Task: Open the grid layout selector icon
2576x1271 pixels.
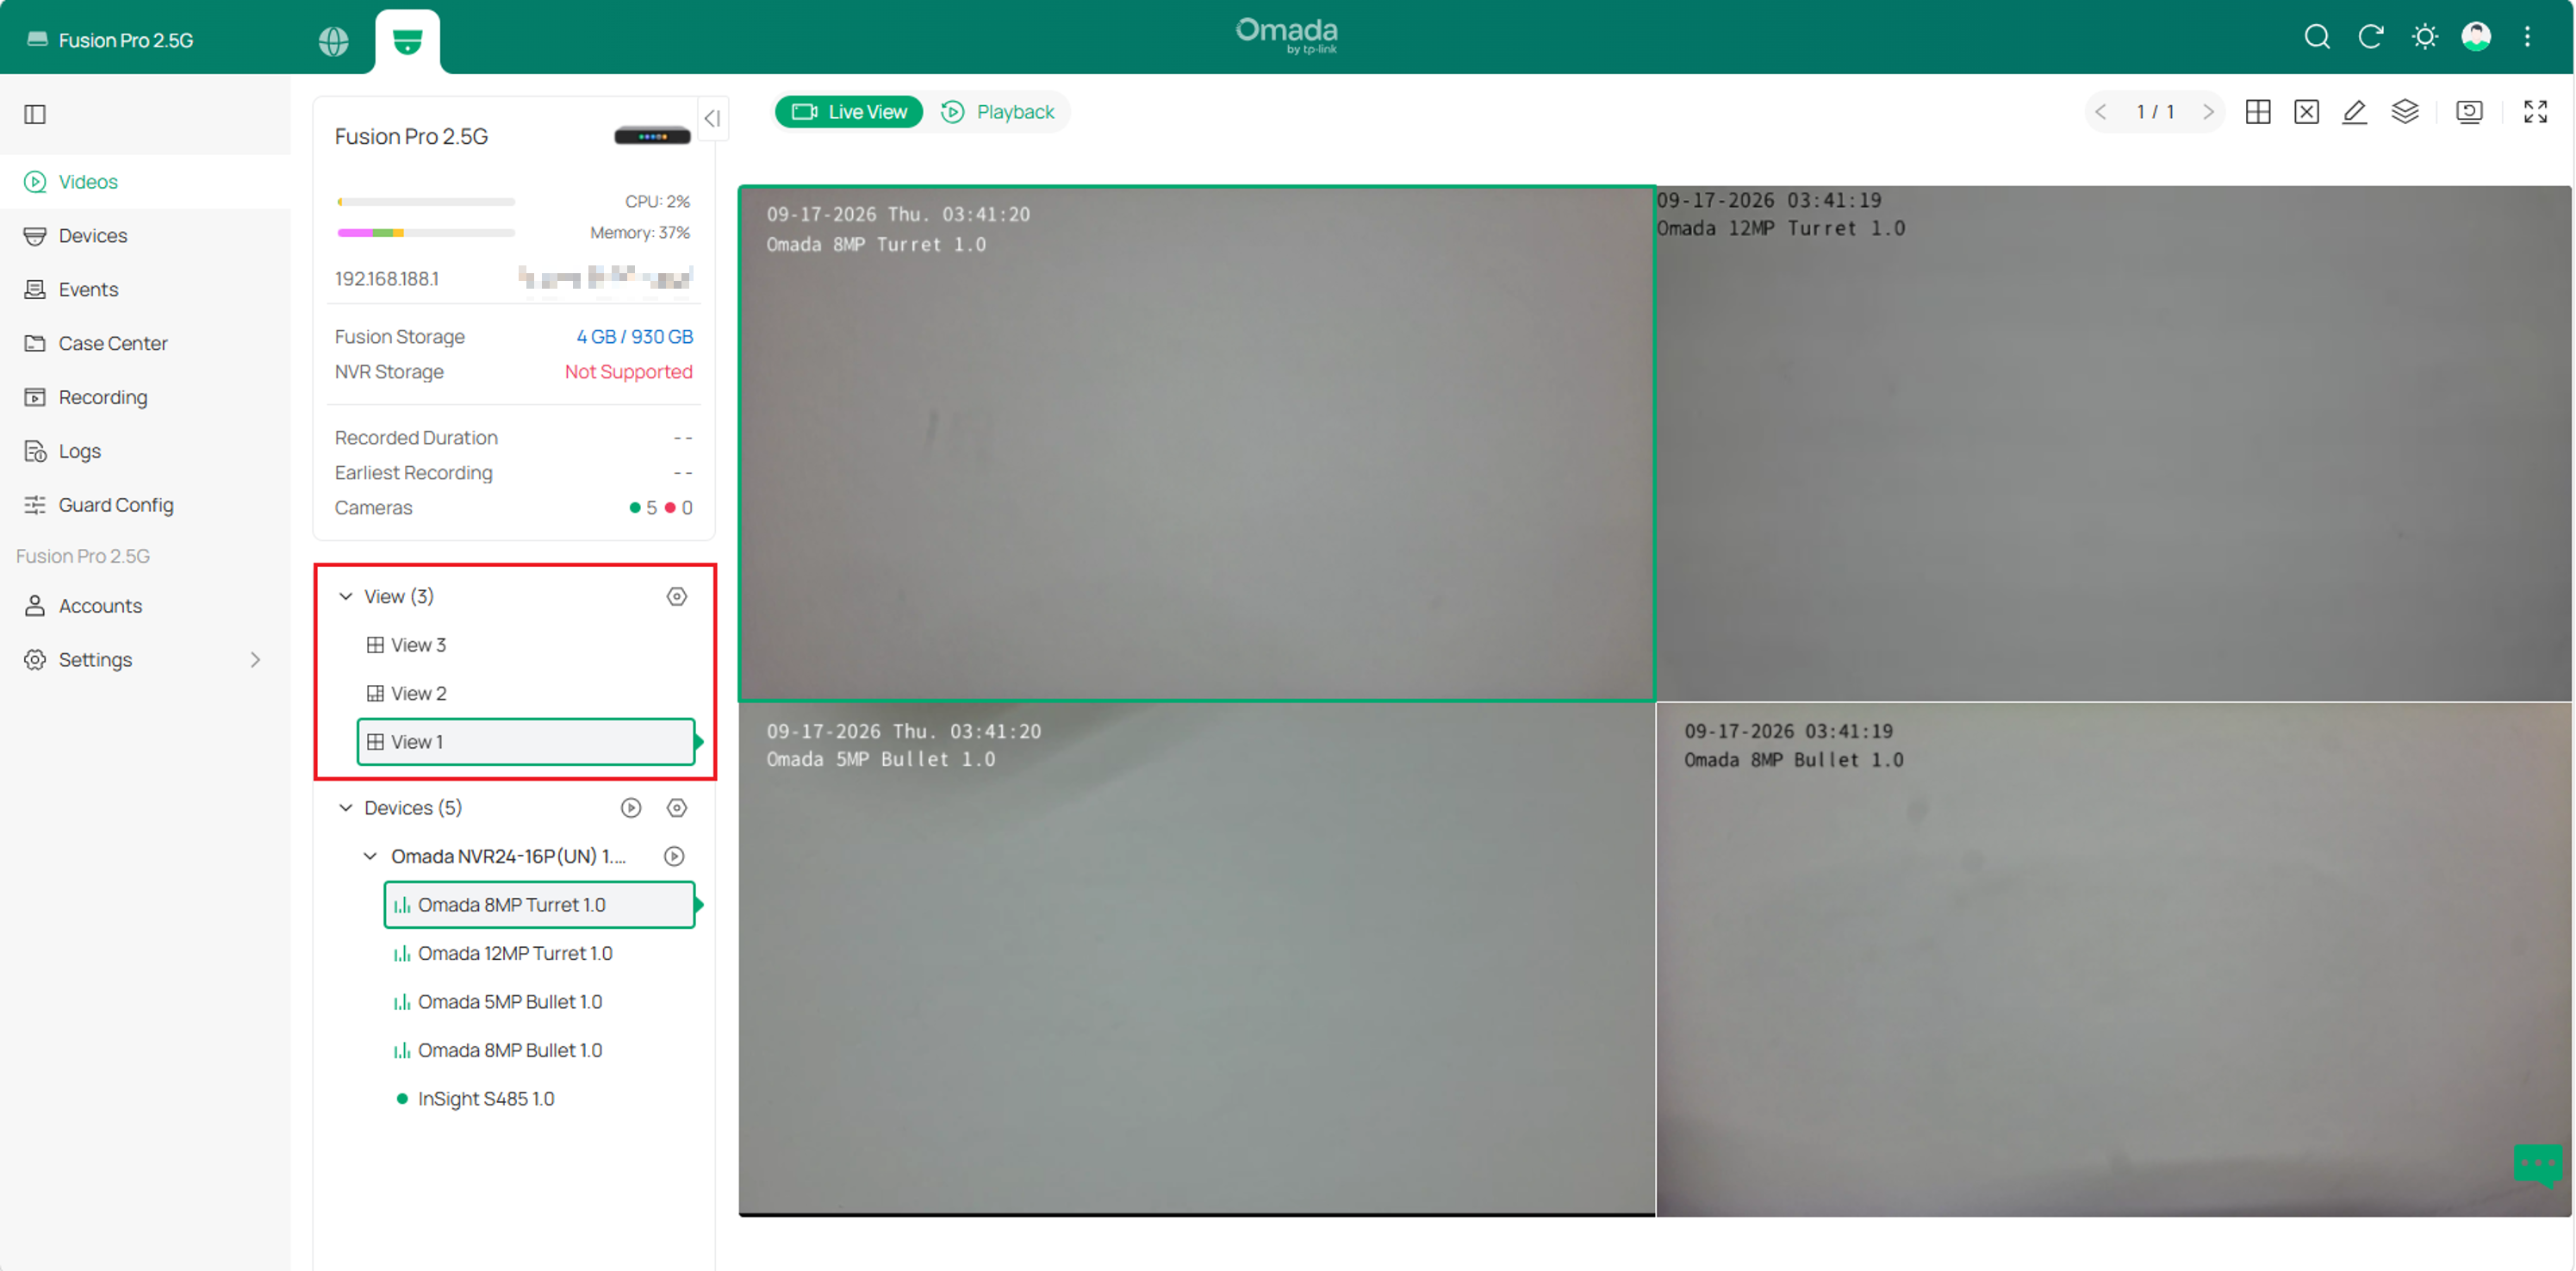Action: pos(2257,112)
